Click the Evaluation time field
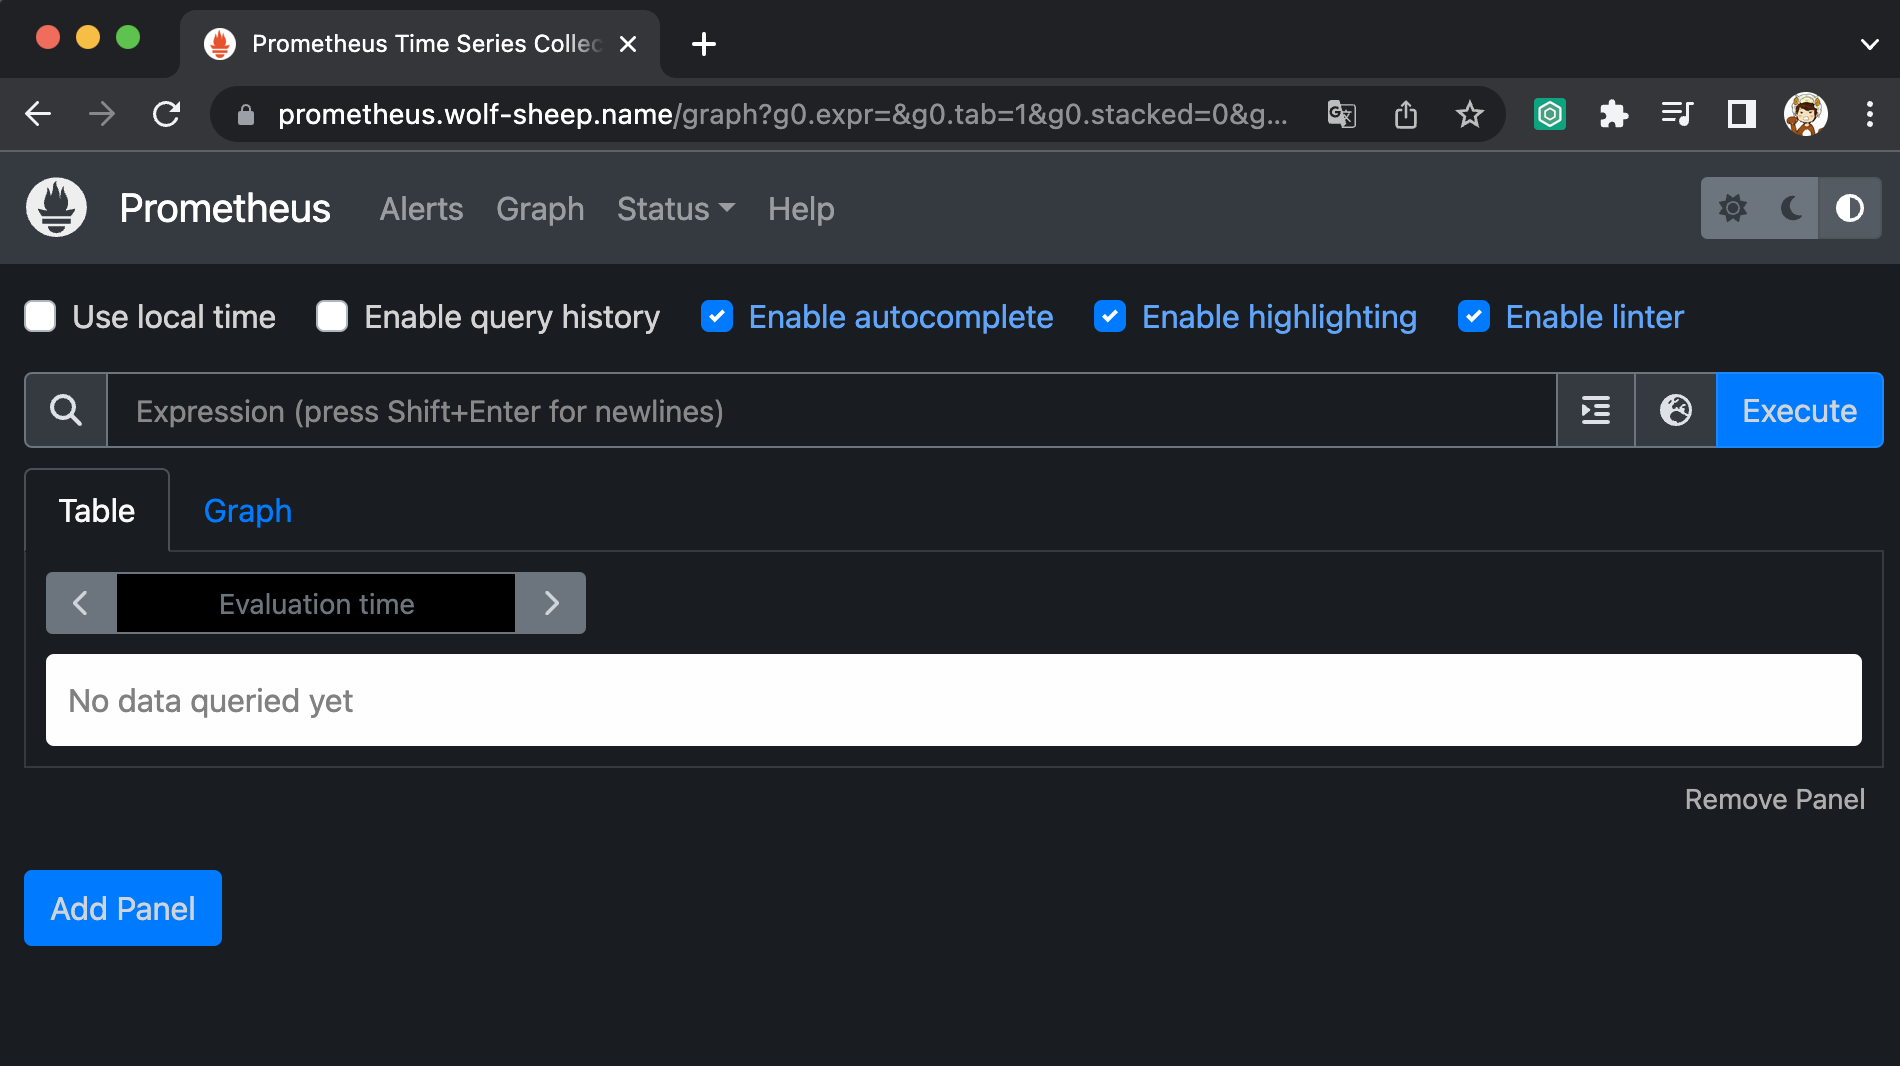This screenshot has height=1066, width=1900. coord(316,603)
